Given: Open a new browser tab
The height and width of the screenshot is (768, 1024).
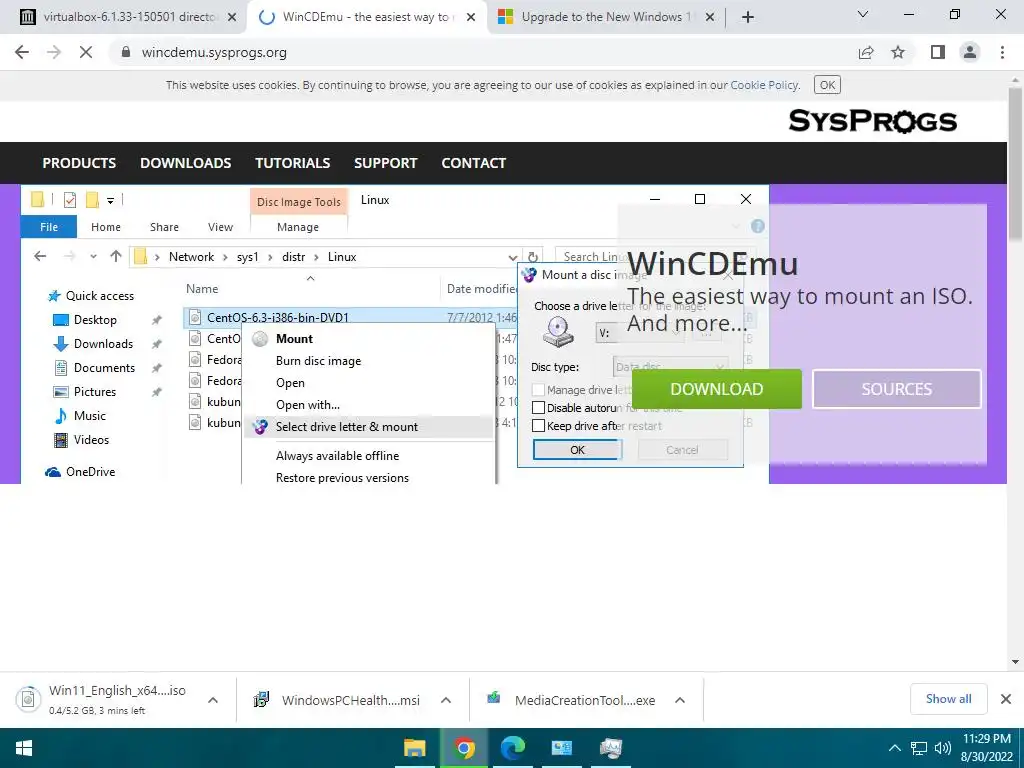Looking at the screenshot, I should coord(748,17).
